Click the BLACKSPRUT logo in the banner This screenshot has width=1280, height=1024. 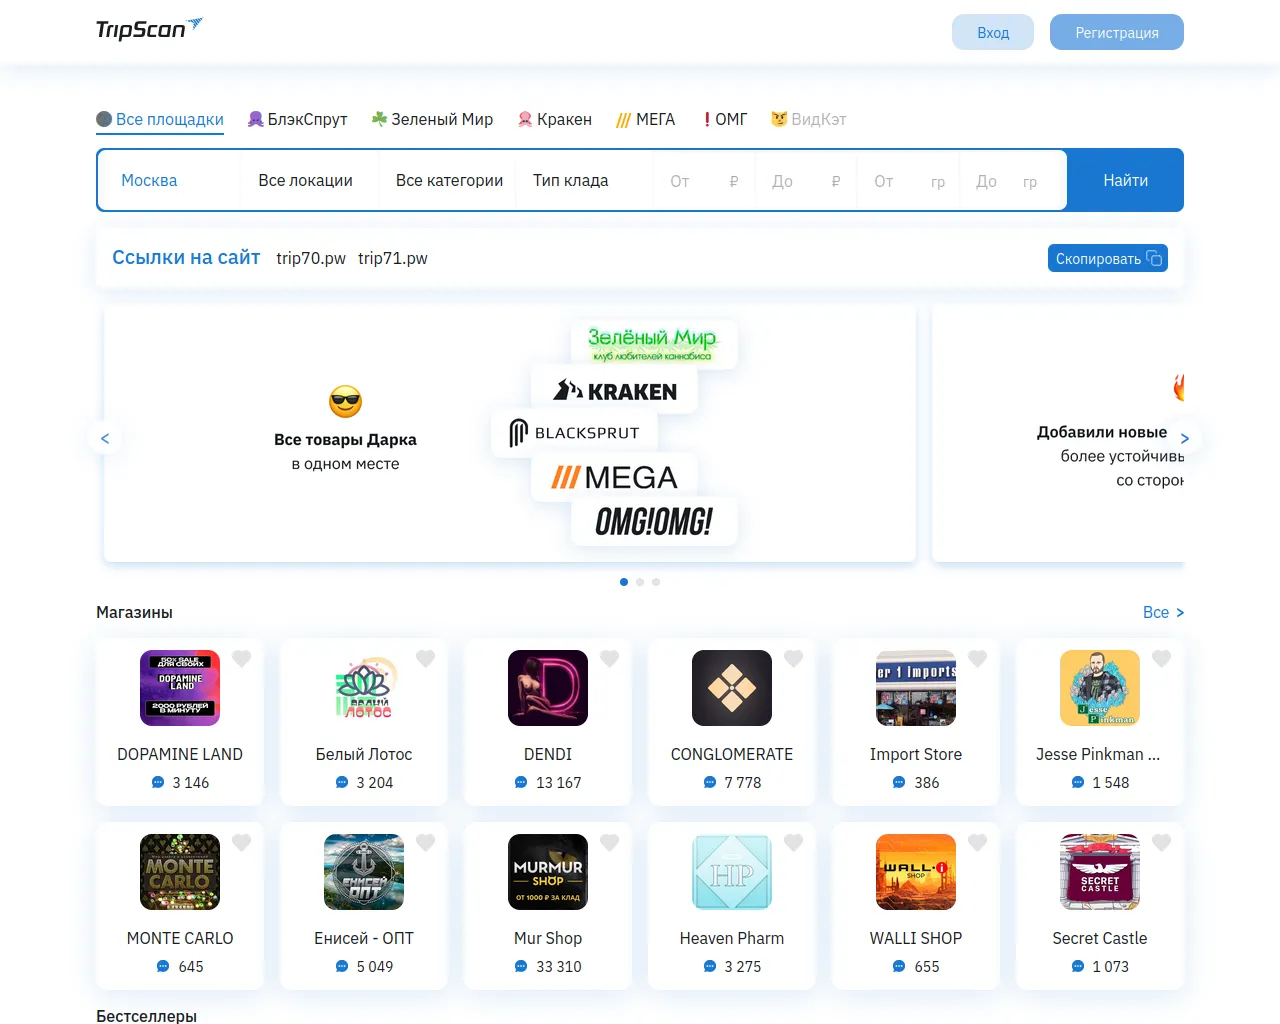point(575,433)
